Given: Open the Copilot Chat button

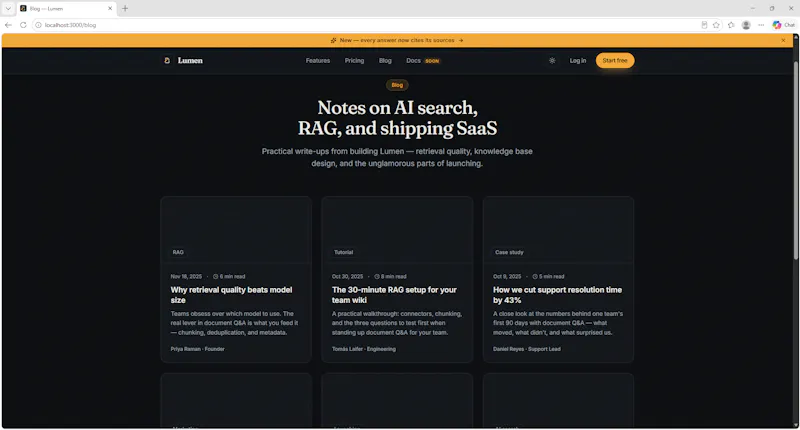Looking at the screenshot, I should click(784, 25).
